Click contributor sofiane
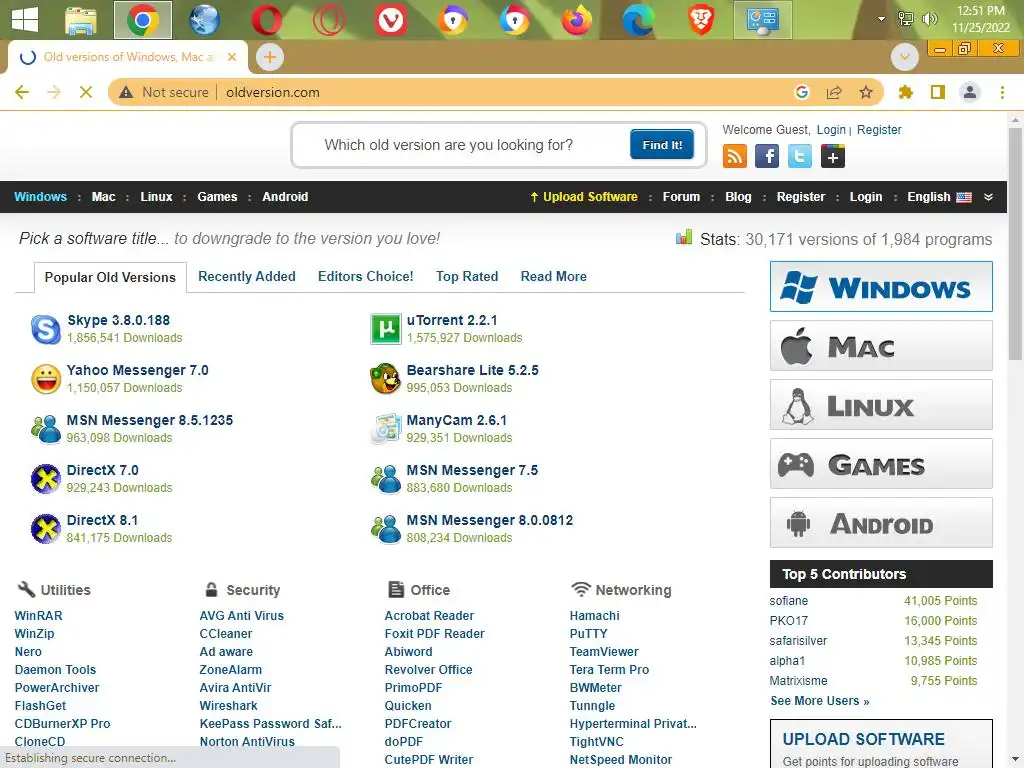 (x=788, y=601)
